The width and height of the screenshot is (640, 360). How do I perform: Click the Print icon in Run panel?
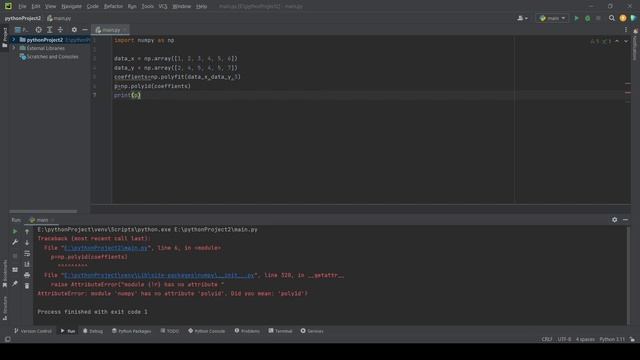27,275
